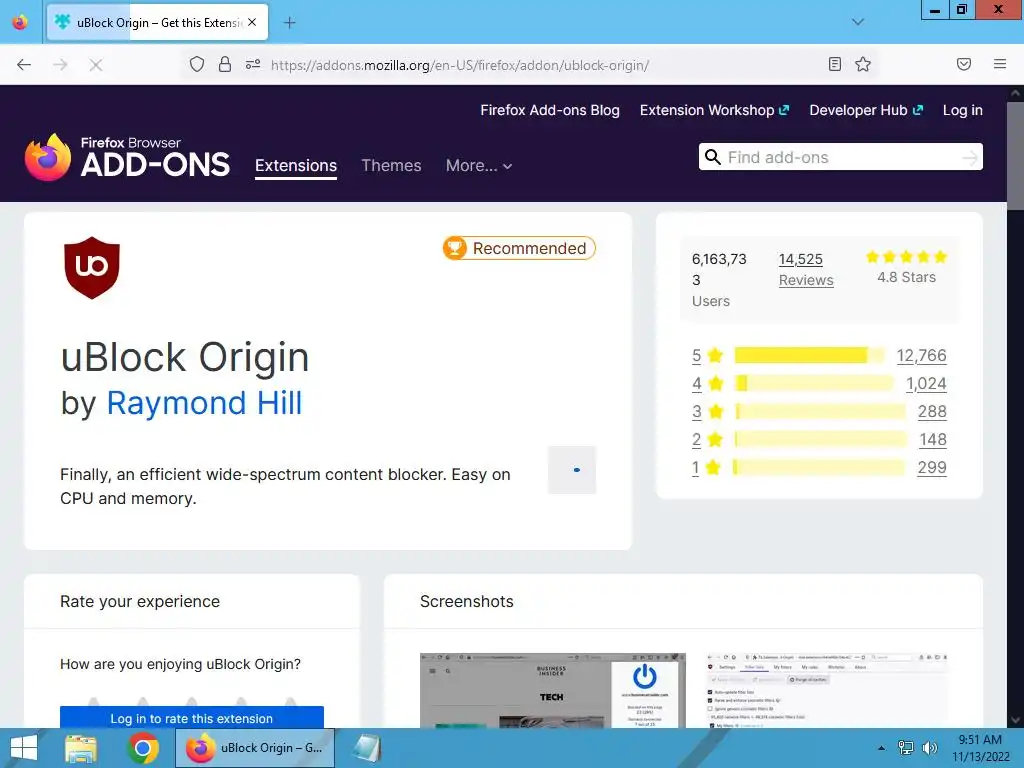Viewport: 1024px width, 768px height.
Task: Open author Raymond Hill's profile
Action: point(204,403)
